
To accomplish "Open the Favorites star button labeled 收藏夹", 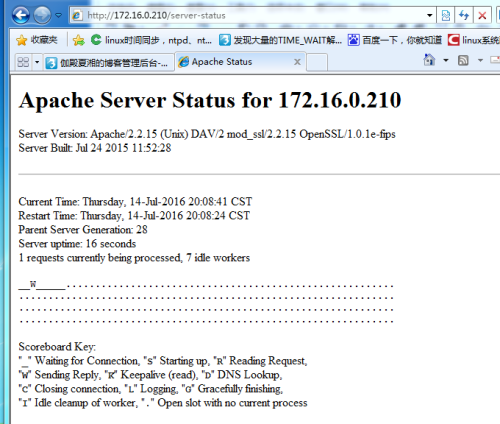I will coord(37,40).
